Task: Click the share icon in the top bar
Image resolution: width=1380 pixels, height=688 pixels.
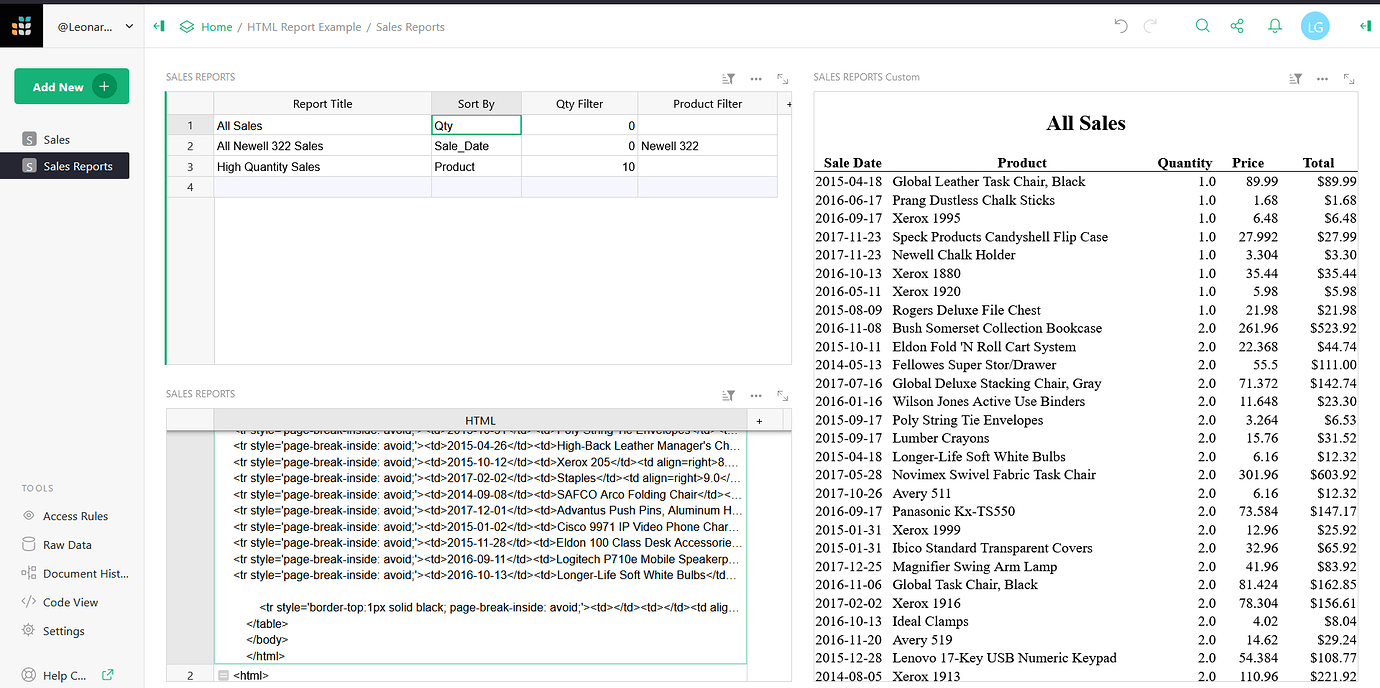Action: (1237, 26)
